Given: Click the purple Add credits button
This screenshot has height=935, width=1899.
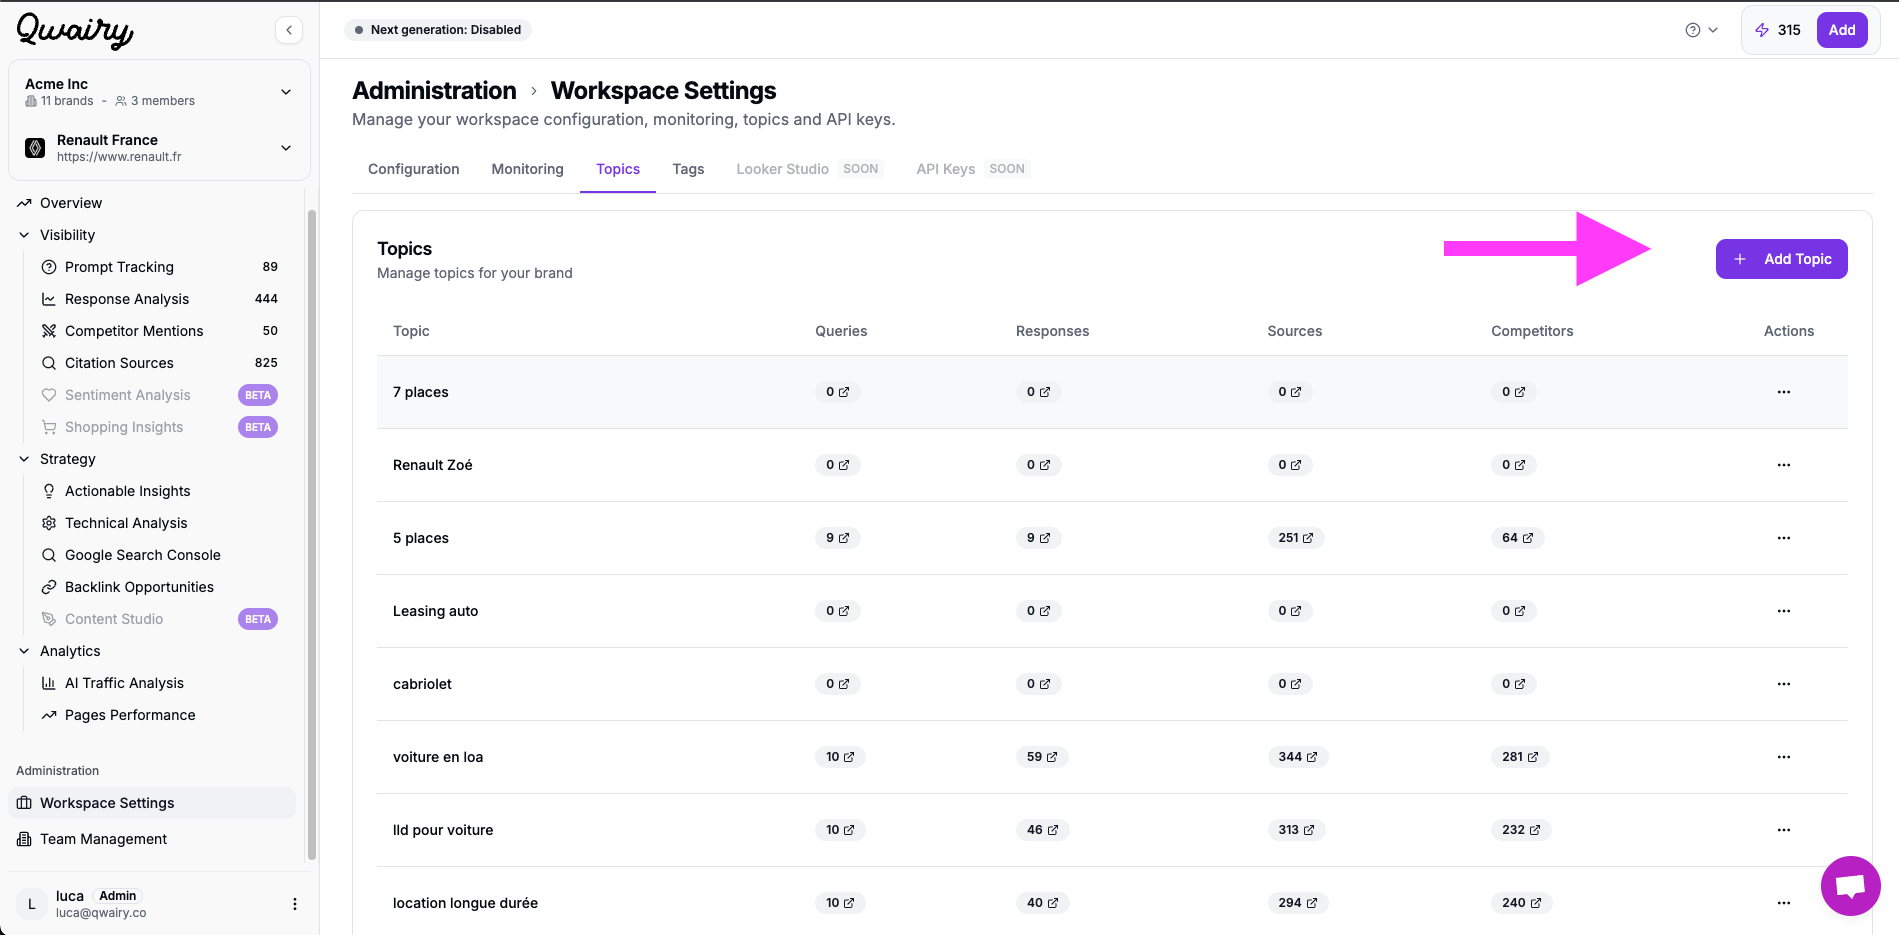Looking at the screenshot, I should tap(1842, 30).
